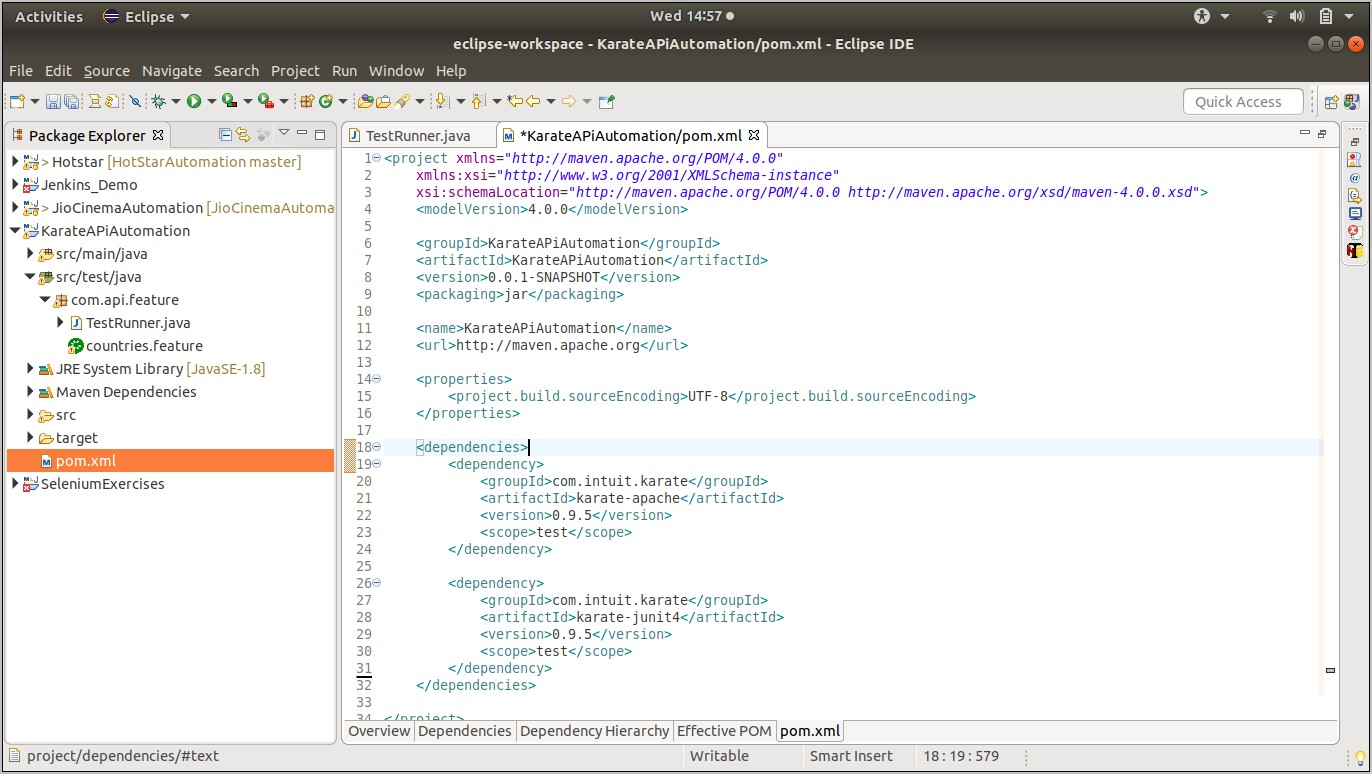Click Collapse All in Package Explorer

point(226,135)
